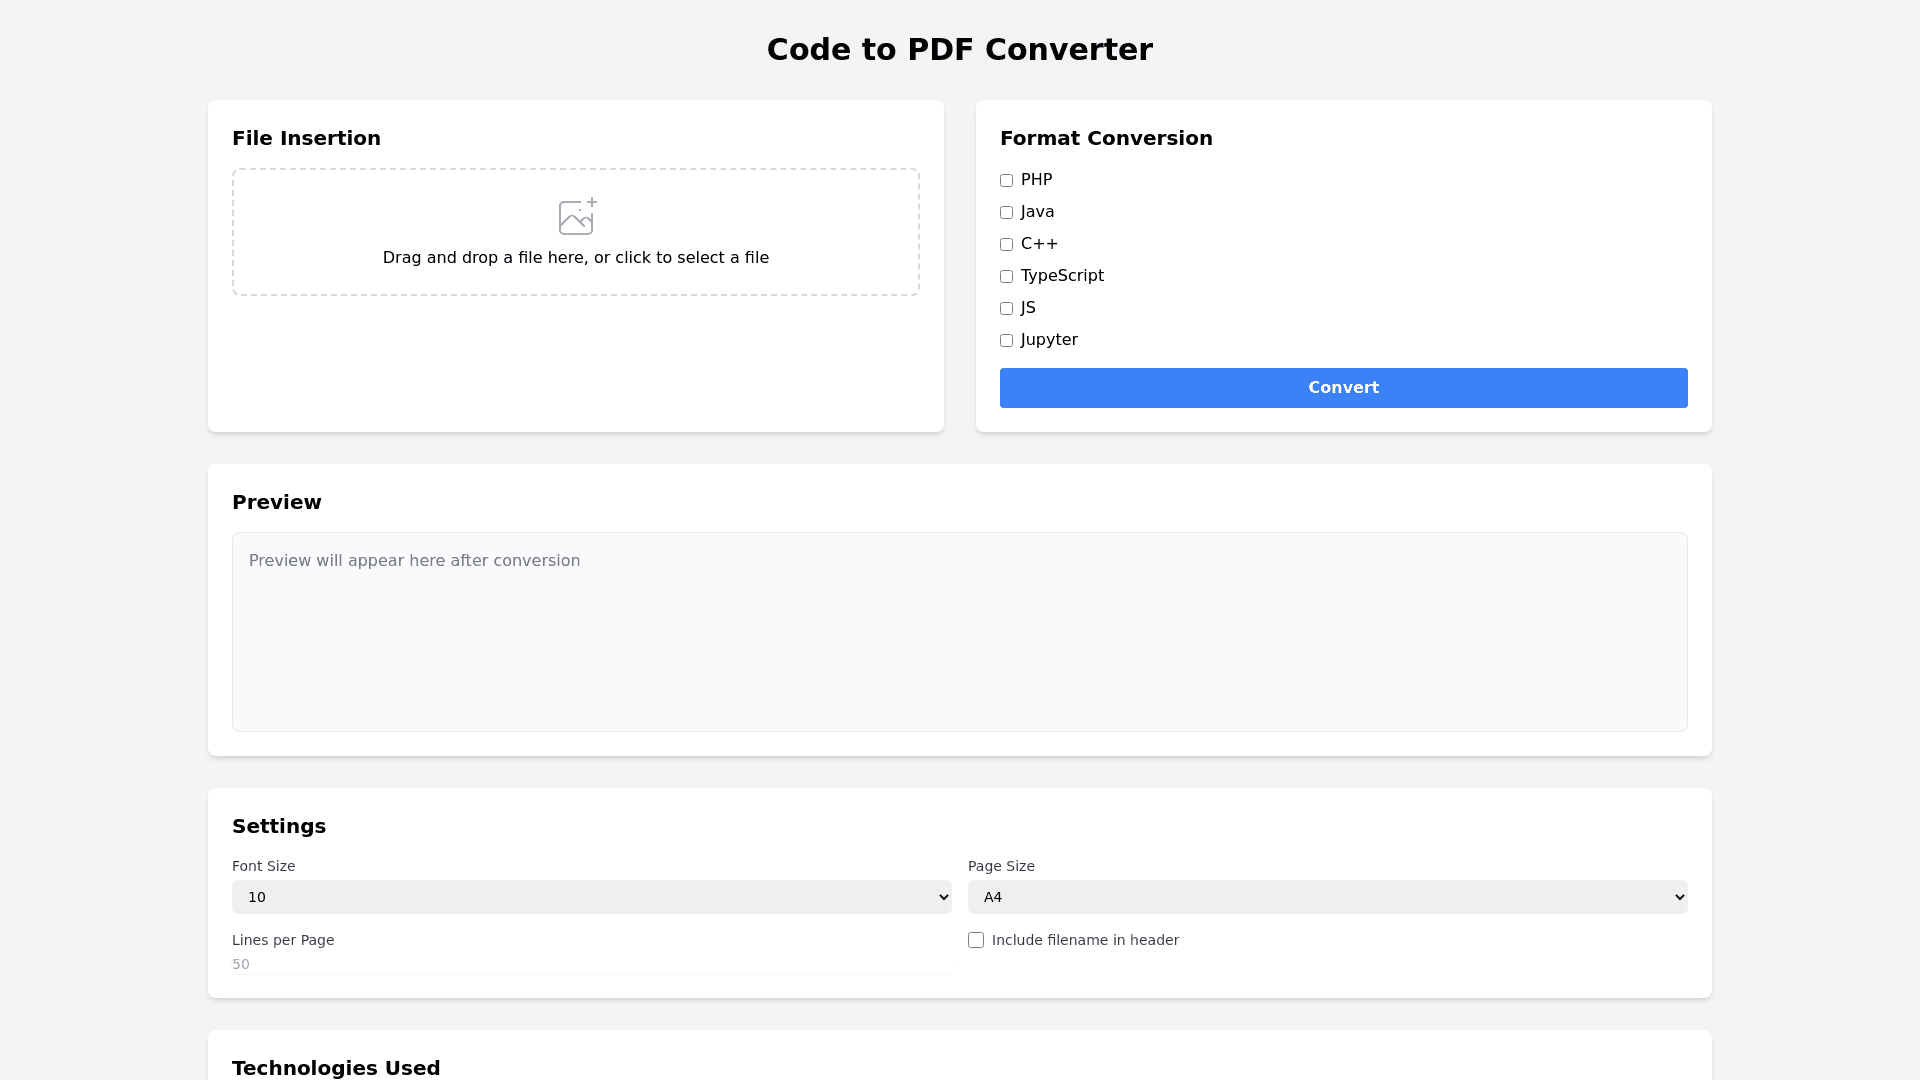Select the TypeScript checkbox
This screenshot has height=1080, width=1920.
1006,277
